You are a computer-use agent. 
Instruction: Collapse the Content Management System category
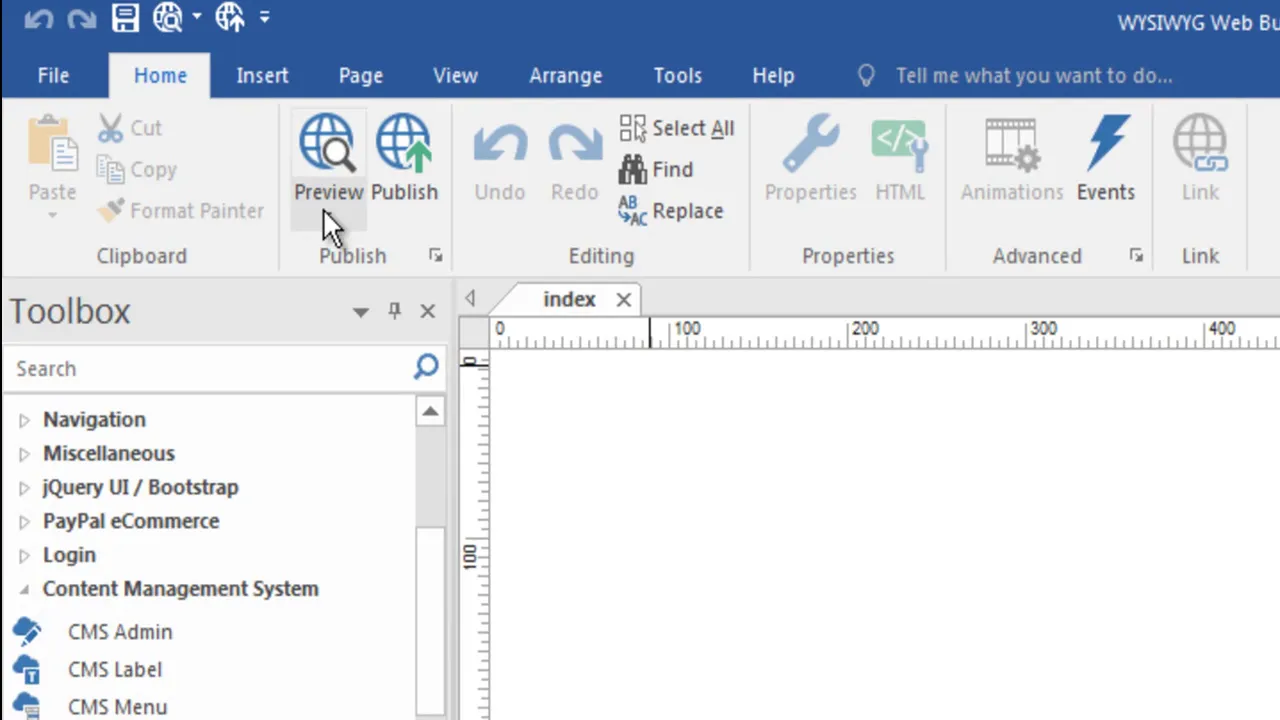[x=25, y=590]
